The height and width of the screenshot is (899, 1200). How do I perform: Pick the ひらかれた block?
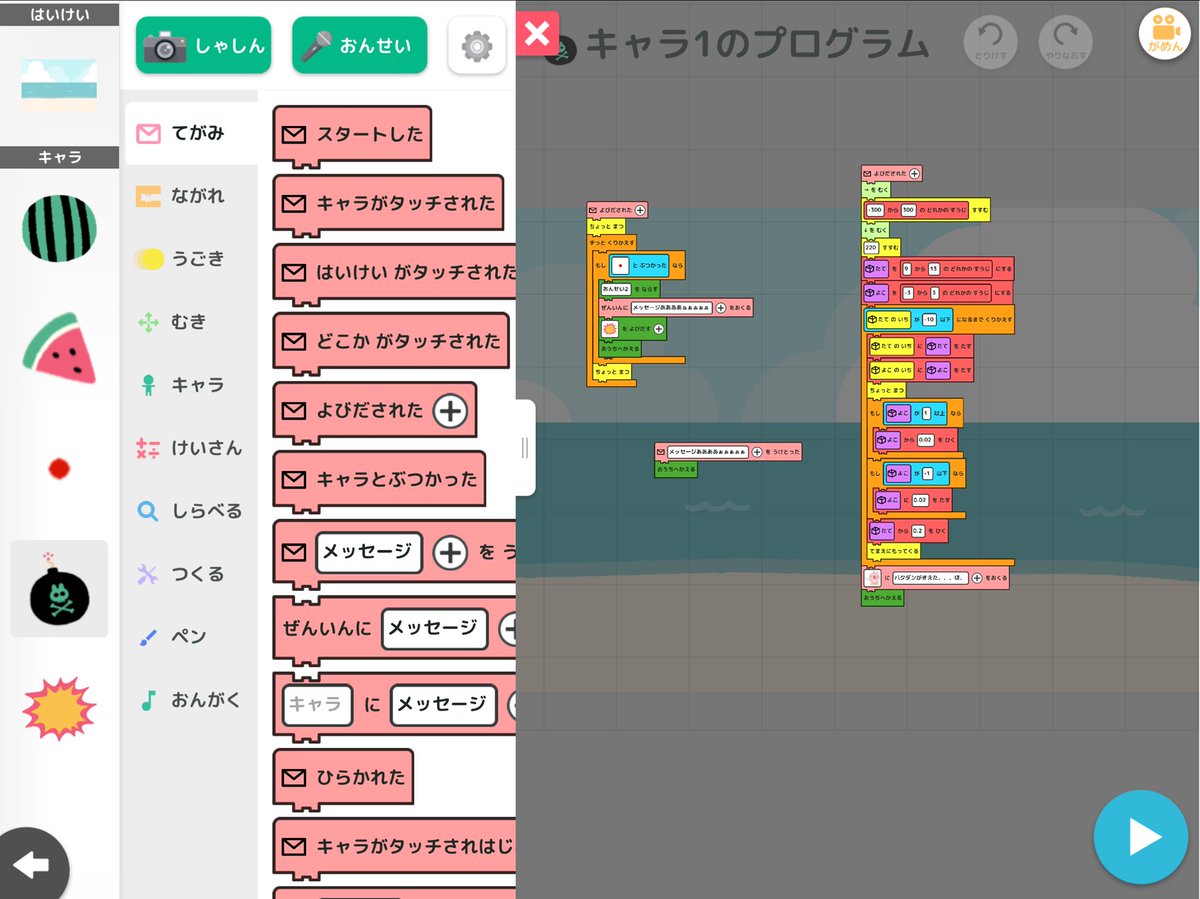(x=343, y=777)
